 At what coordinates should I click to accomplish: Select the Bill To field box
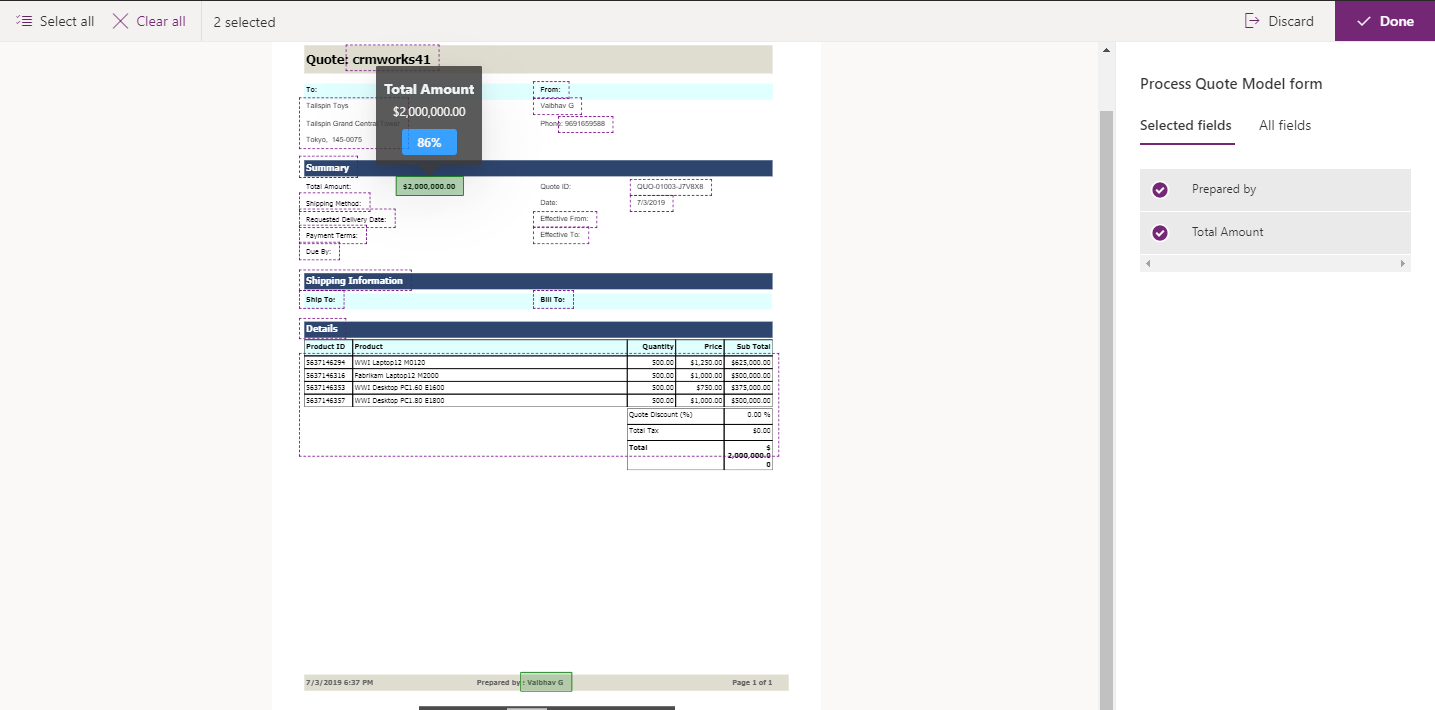(x=553, y=300)
